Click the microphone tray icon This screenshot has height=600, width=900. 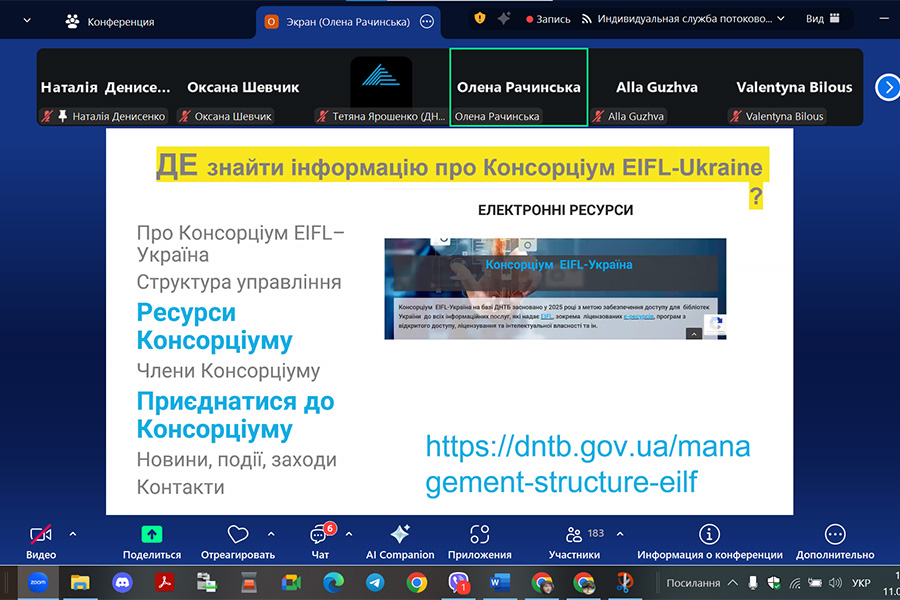coord(752,583)
